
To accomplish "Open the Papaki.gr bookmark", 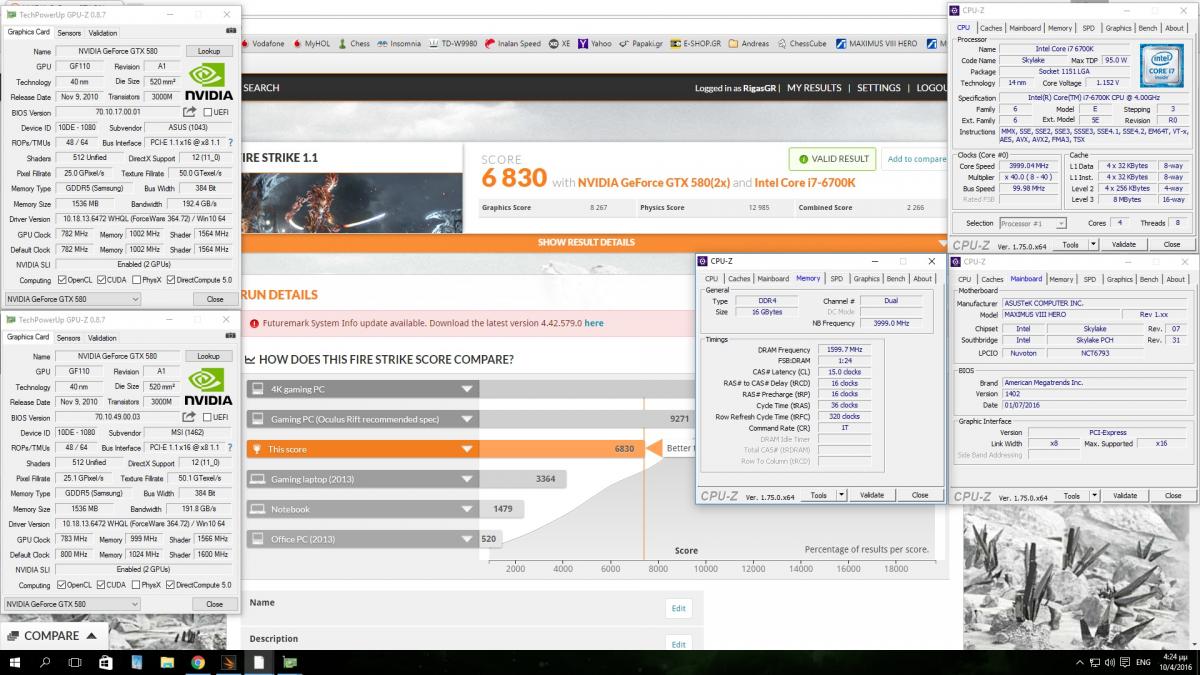I will (641, 44).
